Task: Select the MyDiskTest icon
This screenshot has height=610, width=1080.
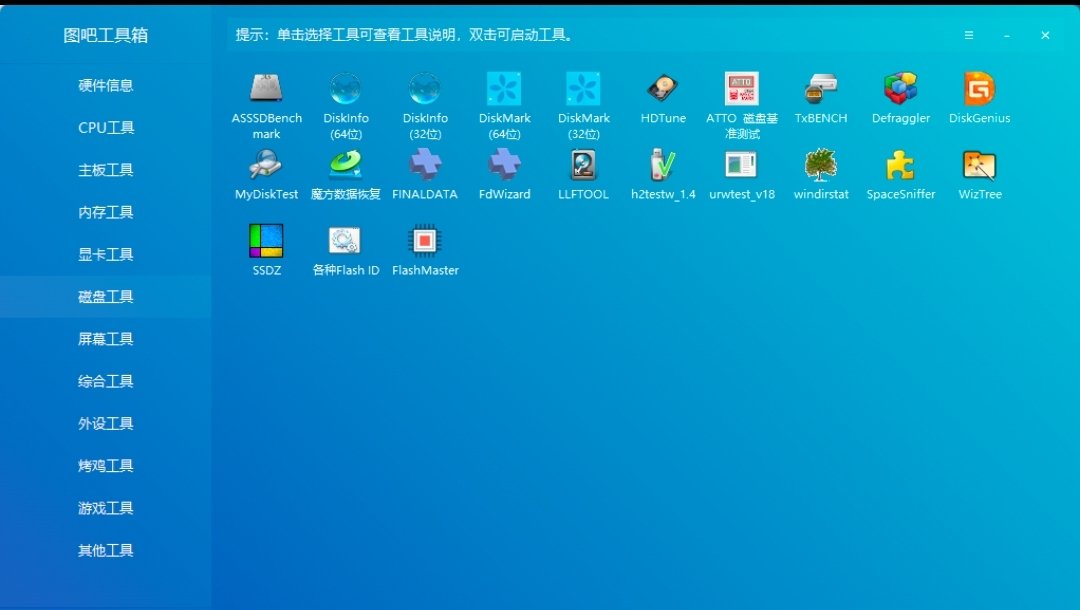Action: [x=267, y=165]
